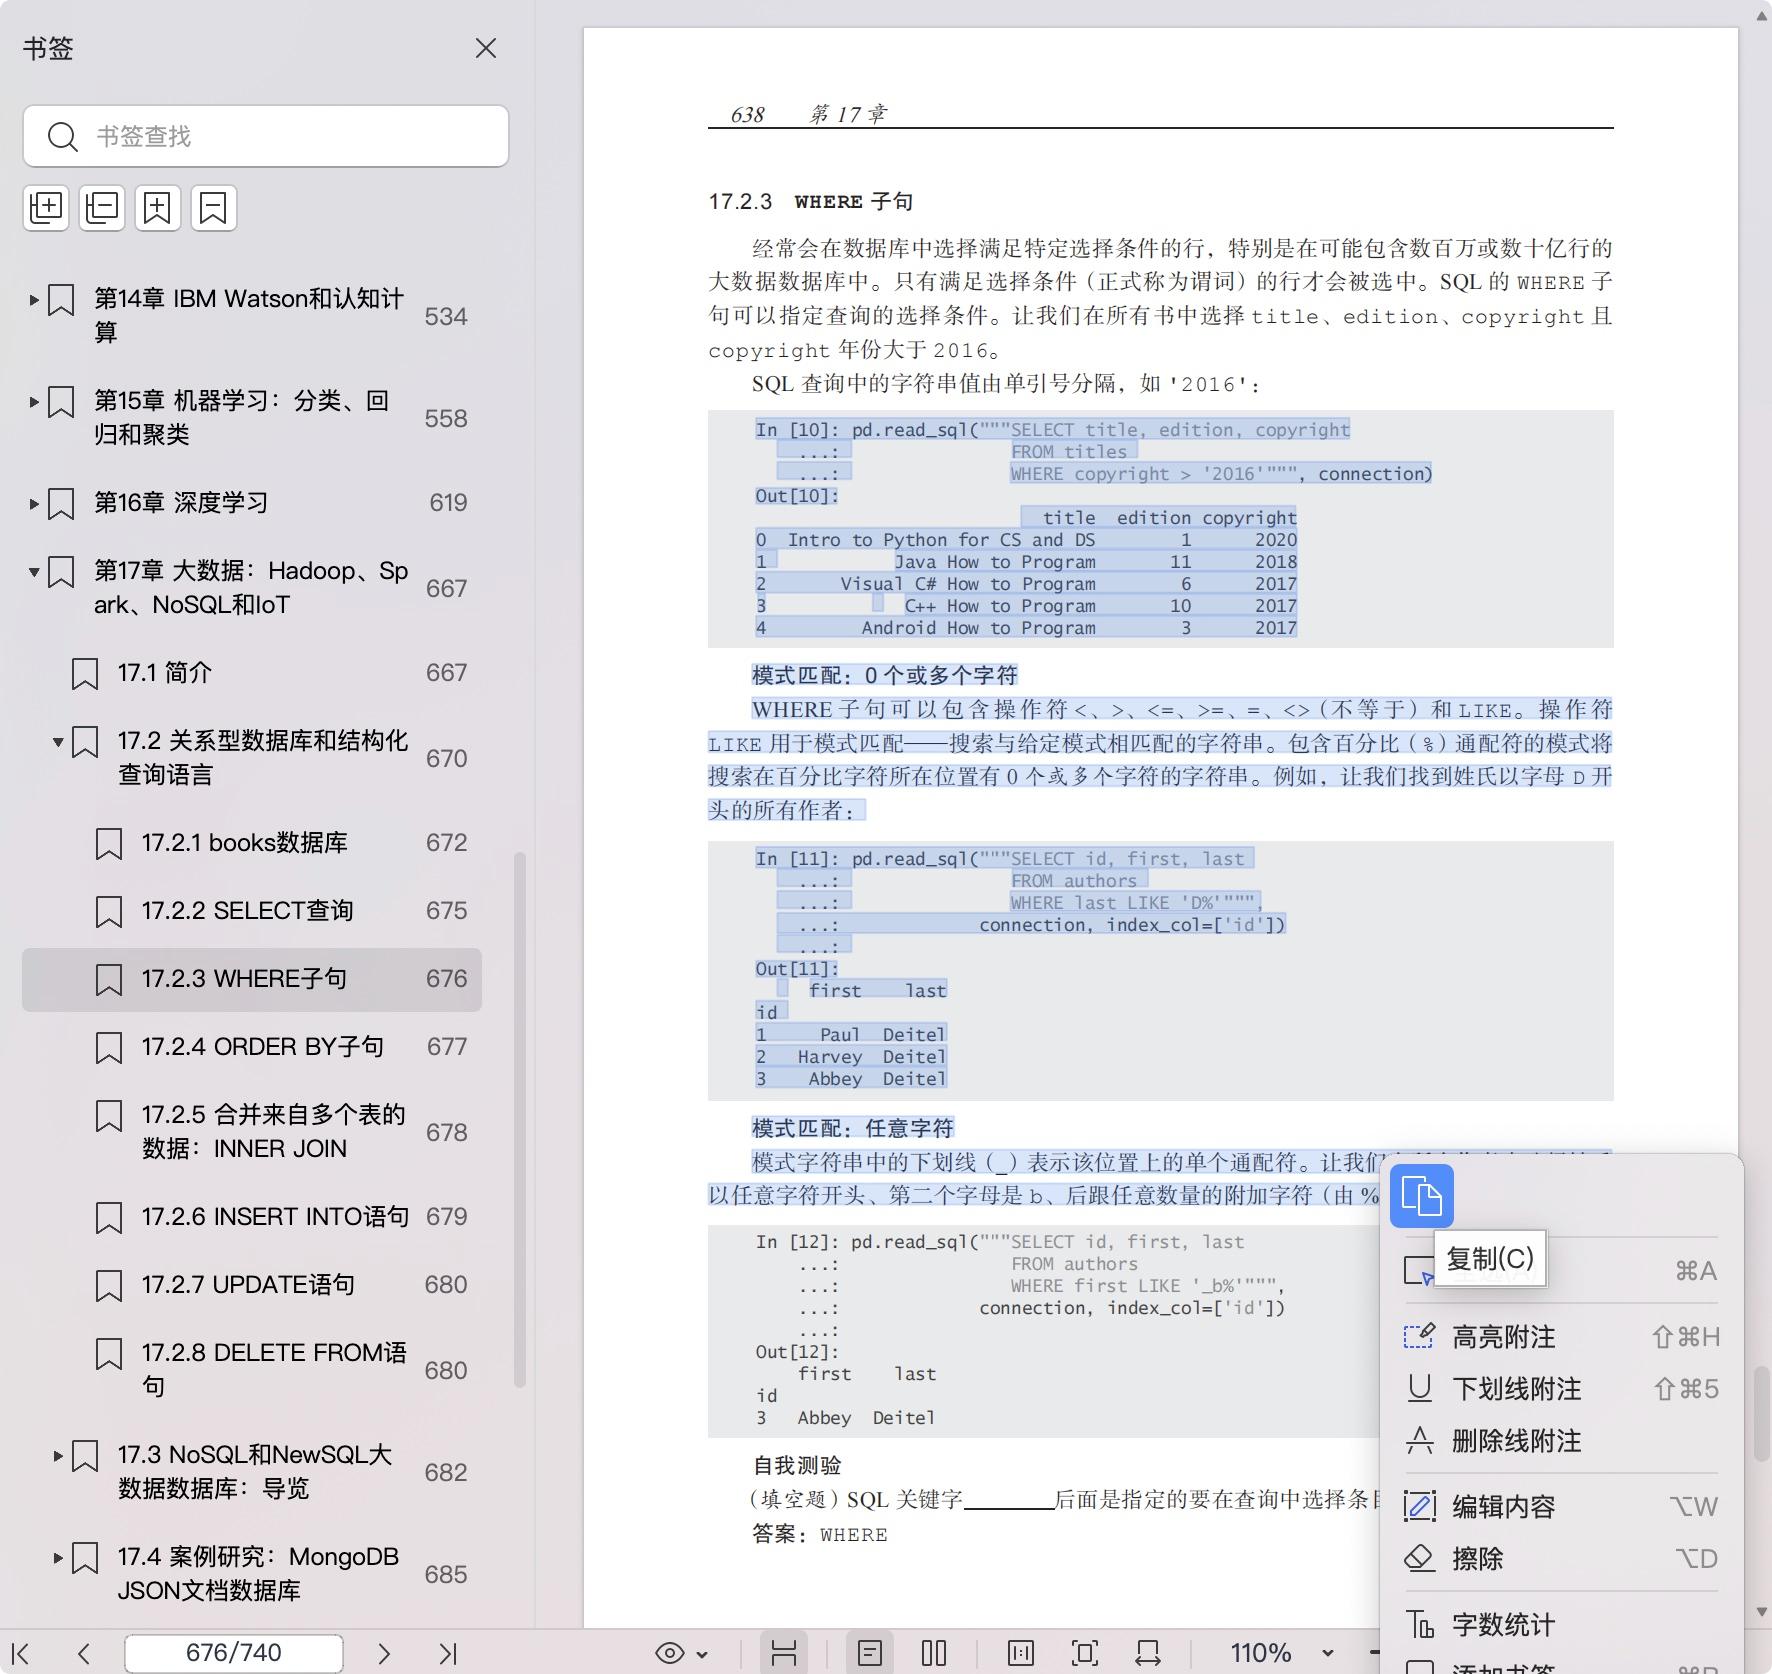Image resolution: width=1772 pixels, height=1674 pixels.
Task: Close the 书签 bookmarks panel
Action: click(486, 48)
